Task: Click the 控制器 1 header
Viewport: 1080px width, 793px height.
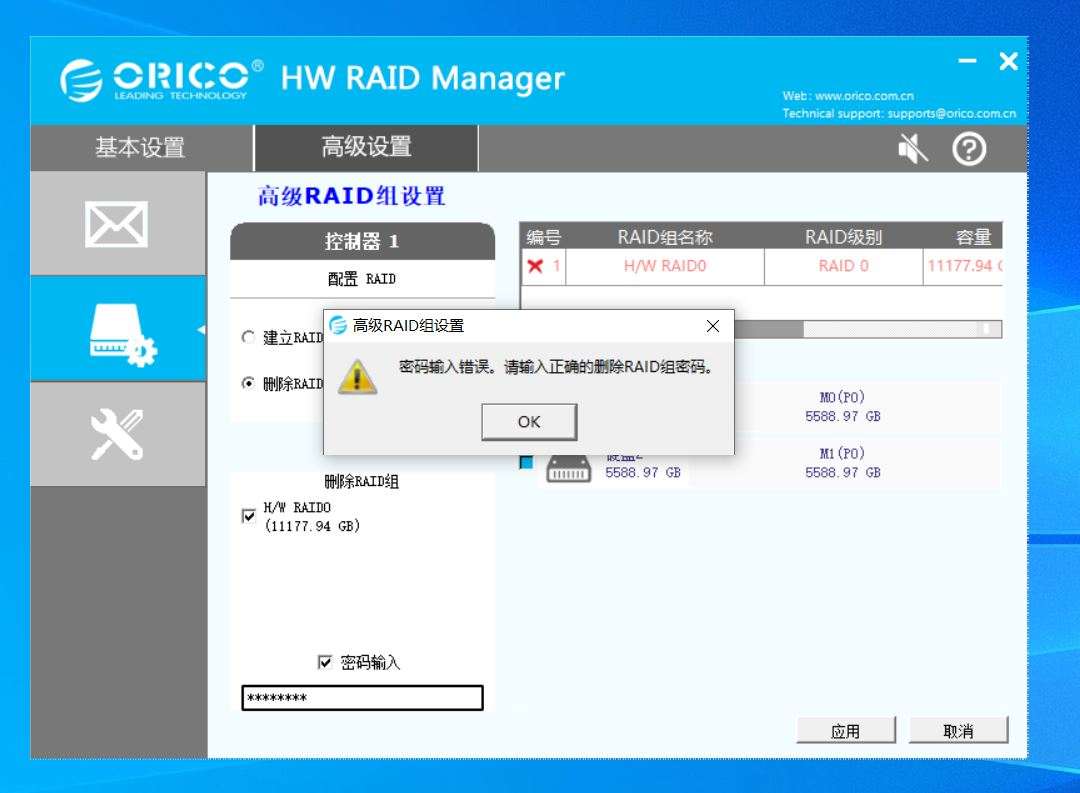Action: click(362, 241)
